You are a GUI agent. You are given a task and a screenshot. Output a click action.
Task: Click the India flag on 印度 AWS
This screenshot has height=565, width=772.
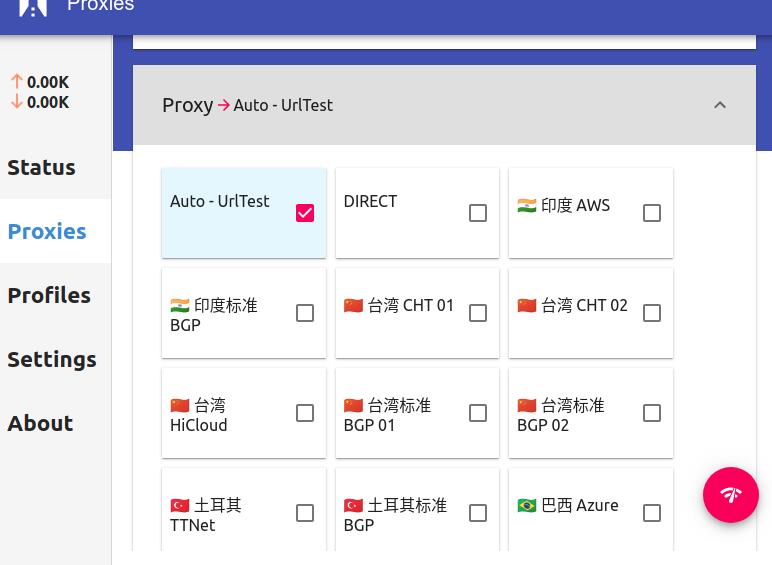pos(527,205)
